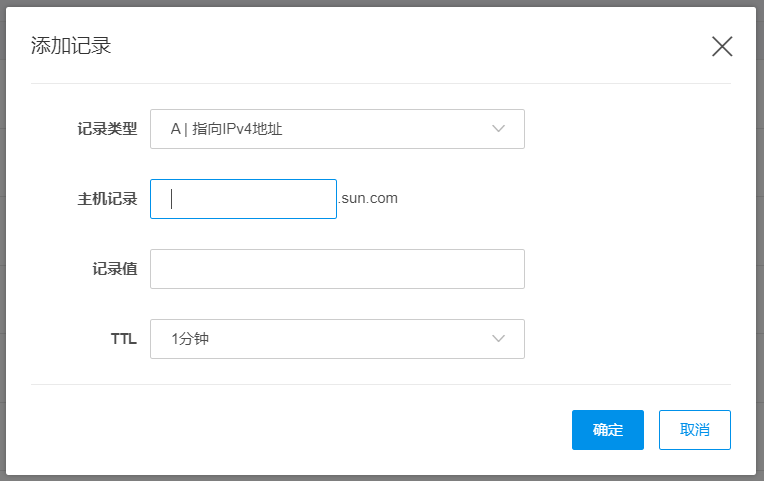
Task: Click the 记录值 text box
Action: [337, 269]
